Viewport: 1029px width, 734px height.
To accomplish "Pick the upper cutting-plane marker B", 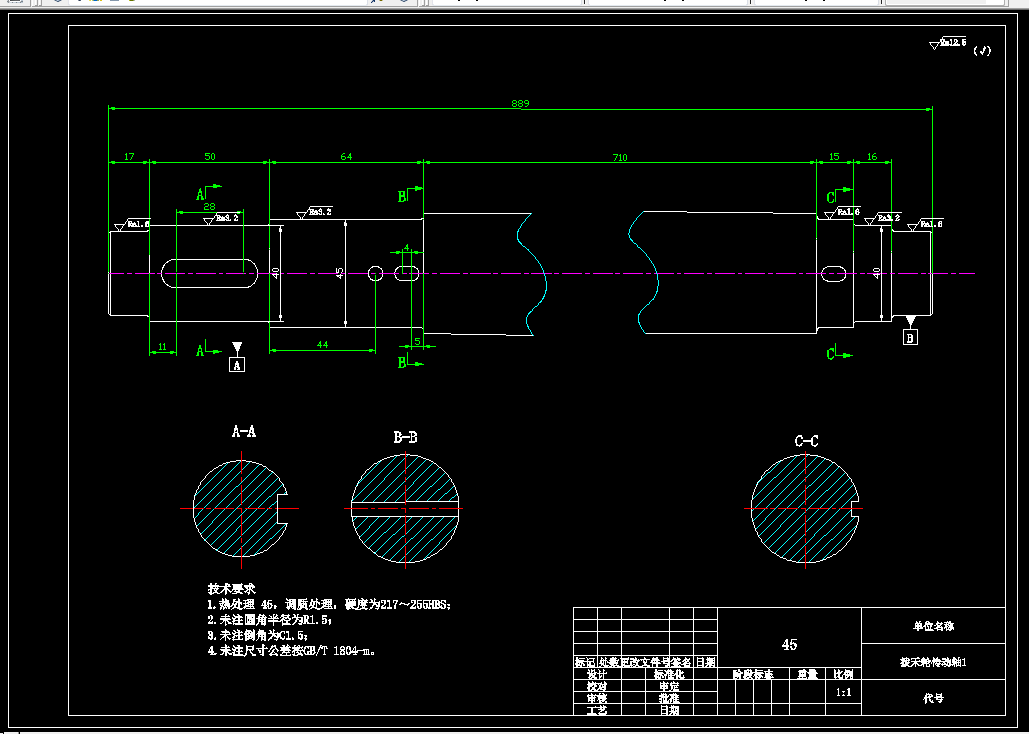I will 410,194.
